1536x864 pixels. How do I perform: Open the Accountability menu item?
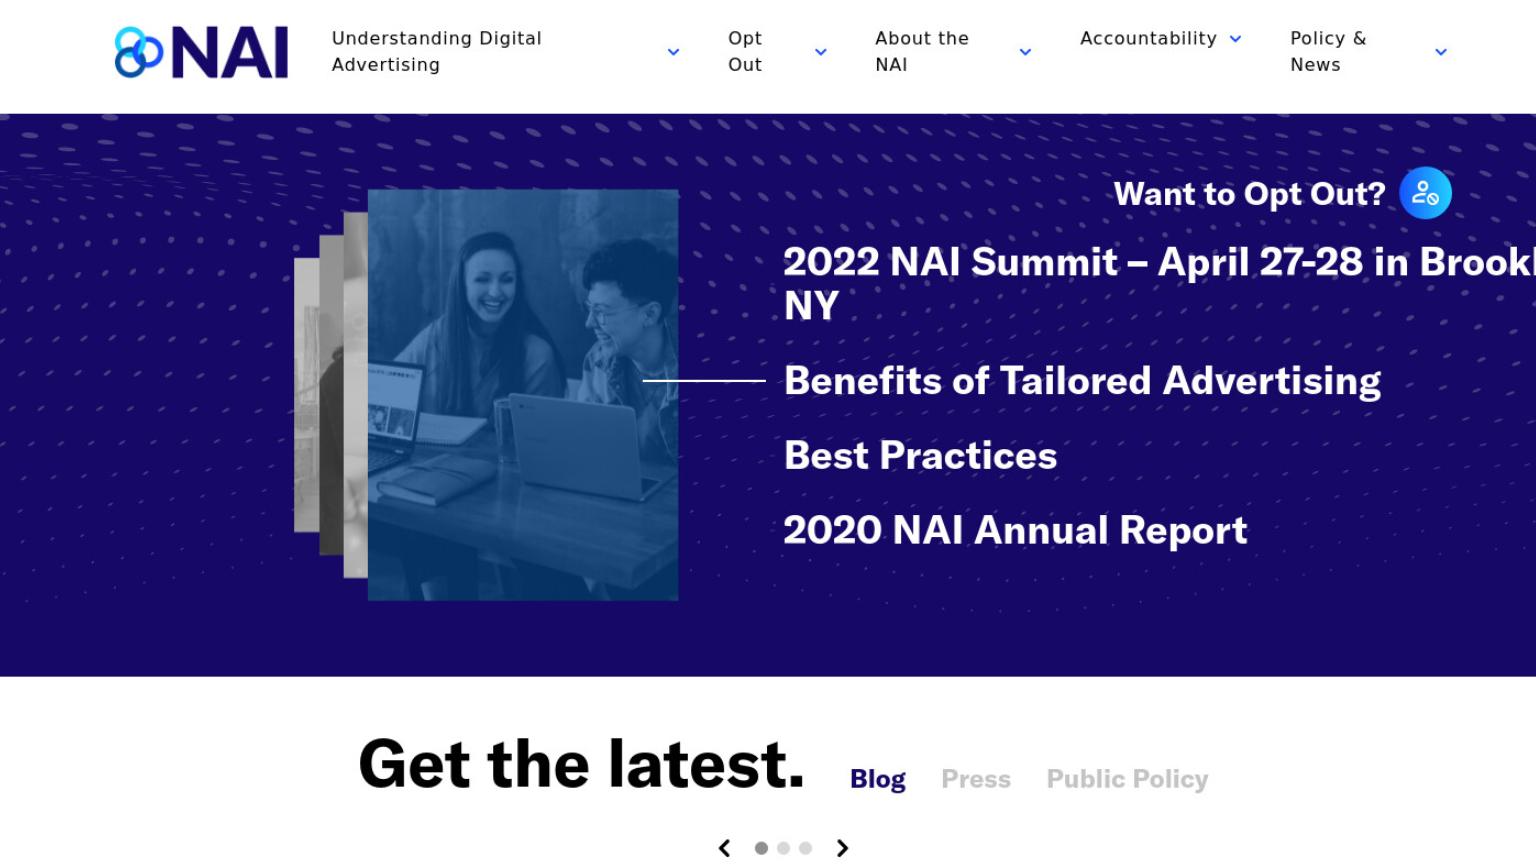[x=1148, y=39]
